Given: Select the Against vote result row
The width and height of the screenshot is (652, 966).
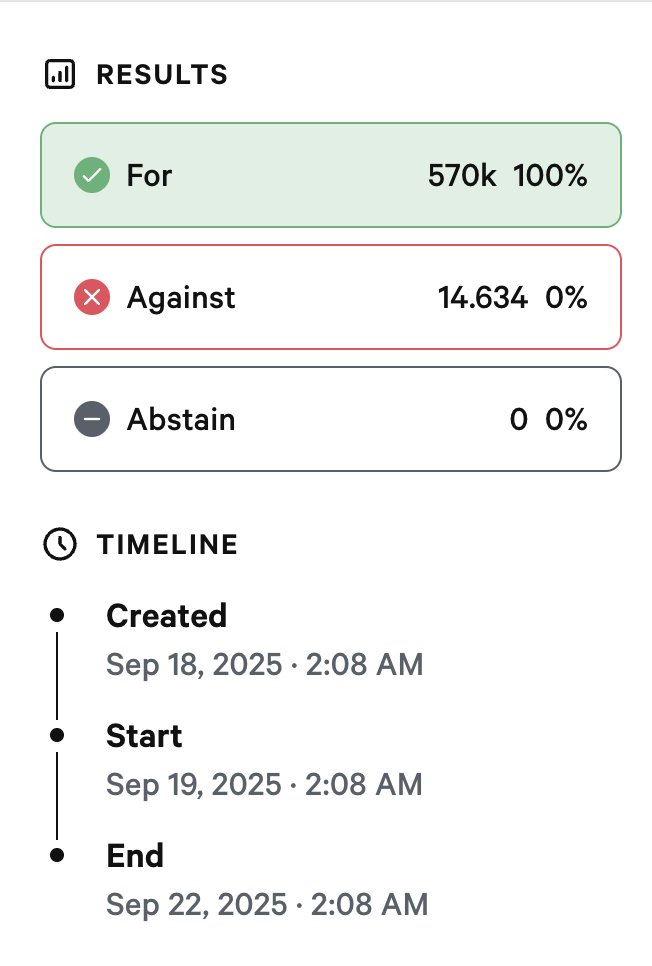Looking at the screenshot, I should [330, 297].
